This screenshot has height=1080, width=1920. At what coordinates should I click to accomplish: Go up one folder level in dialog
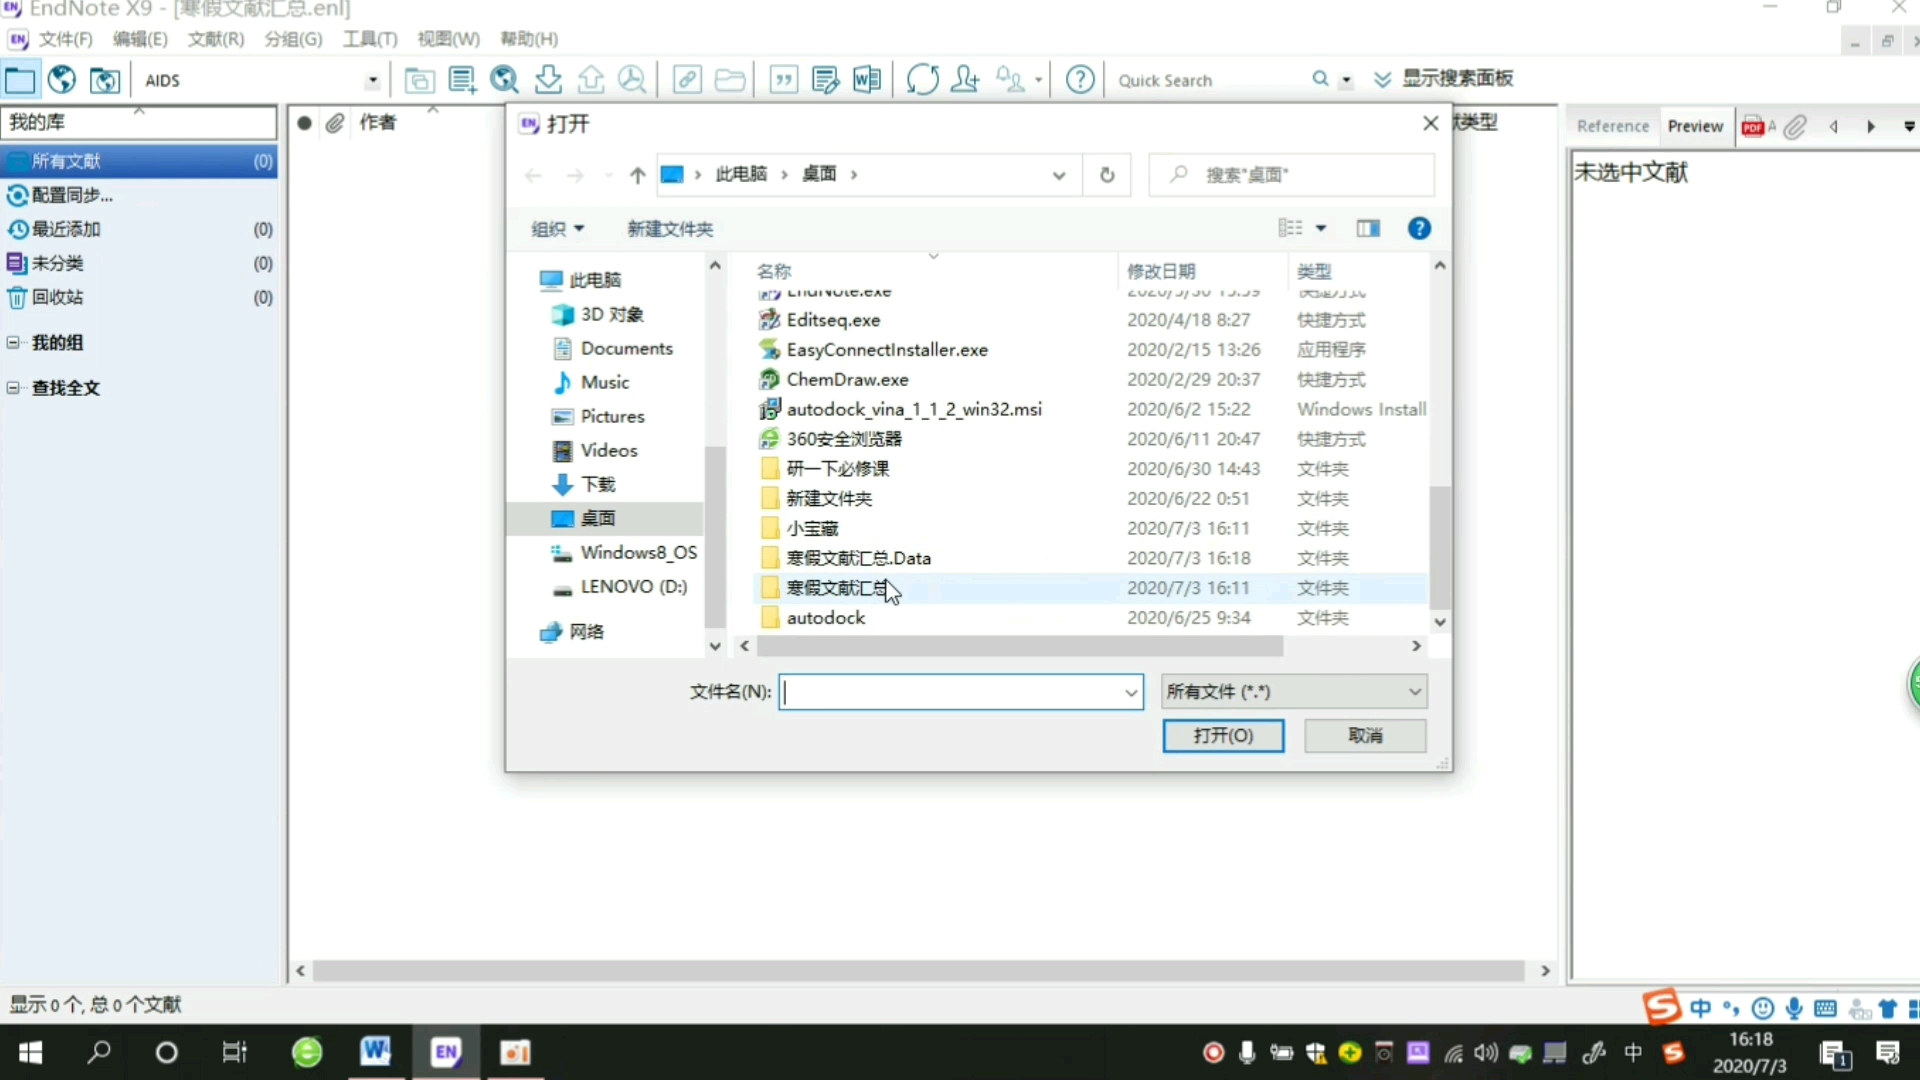[x=637, y=175]
